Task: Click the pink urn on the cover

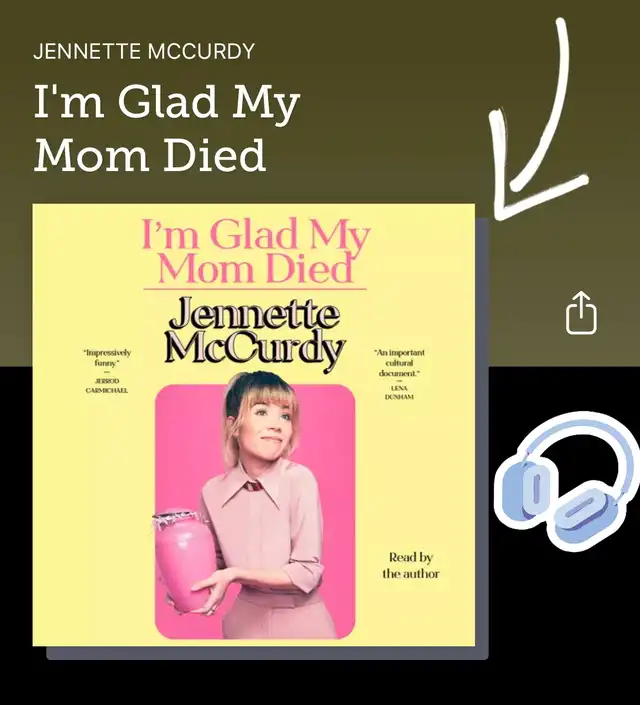Action: (184, 562)
